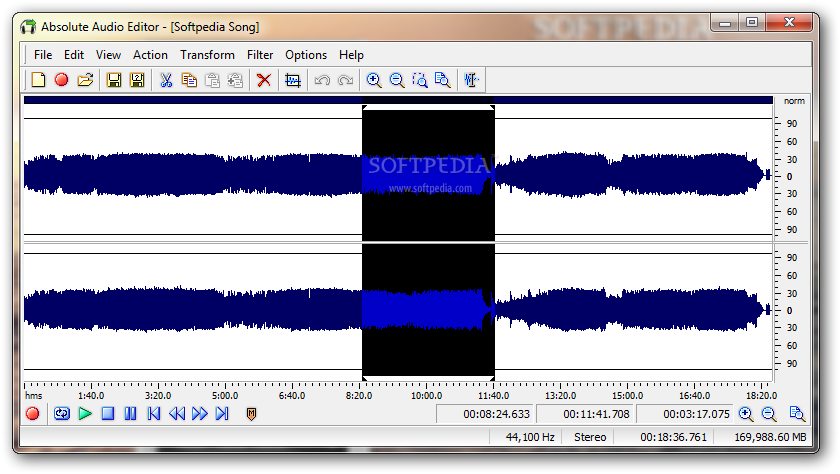Zoom out using the toolbar magnifier
This screenshot has width=840, height=474.
397,80
